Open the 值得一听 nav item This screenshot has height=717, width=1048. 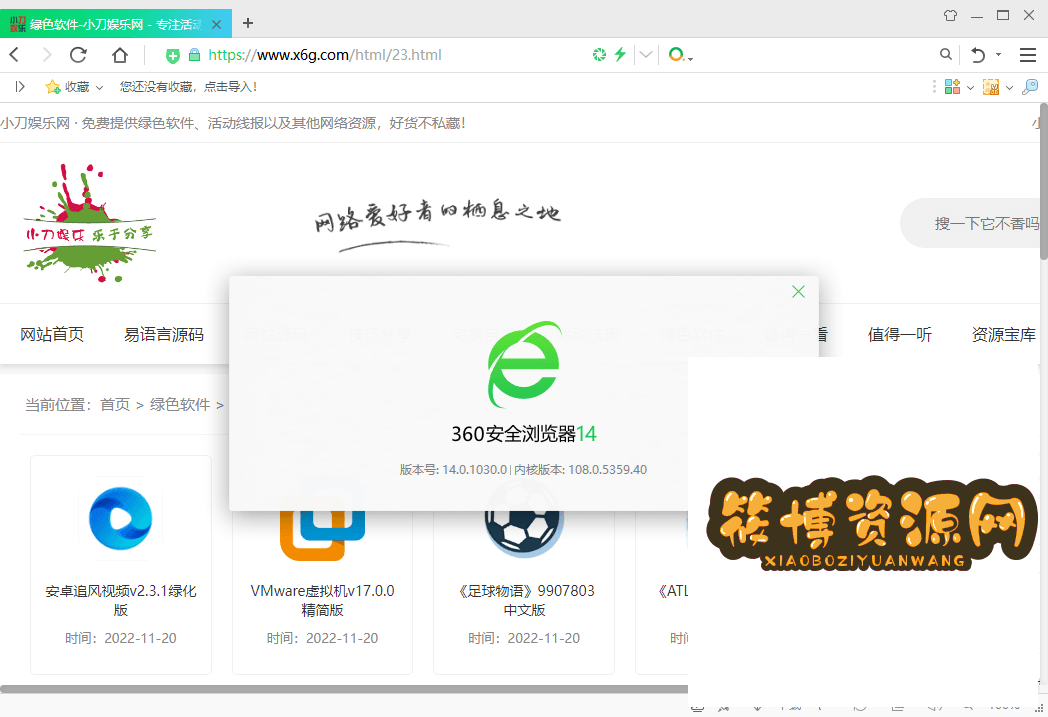[900, 334]
